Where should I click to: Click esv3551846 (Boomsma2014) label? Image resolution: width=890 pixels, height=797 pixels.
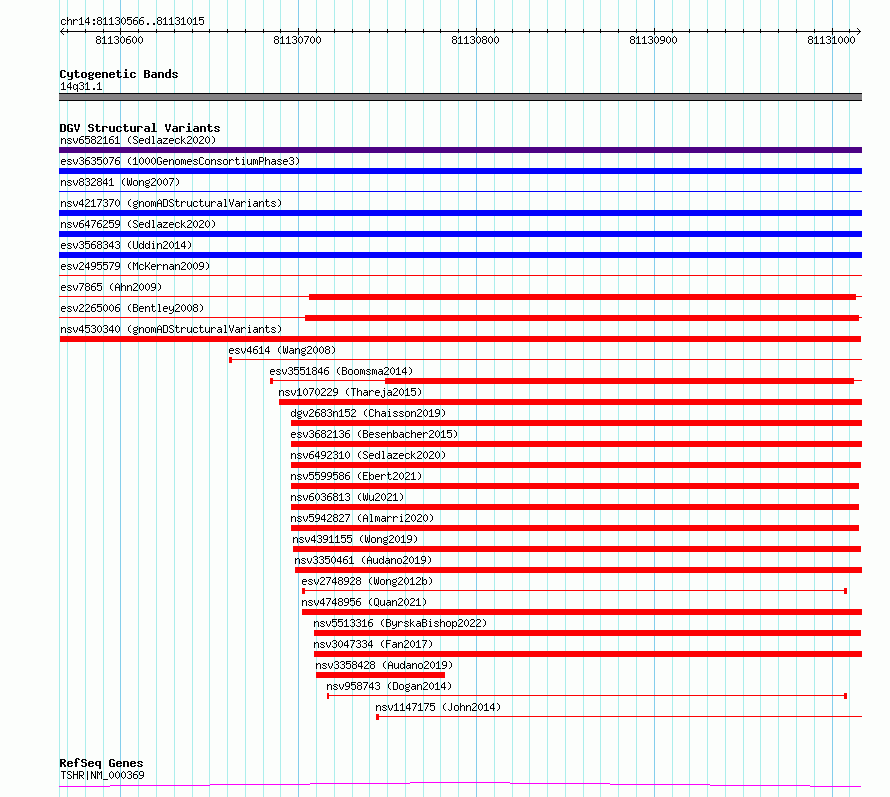[341, 371]
